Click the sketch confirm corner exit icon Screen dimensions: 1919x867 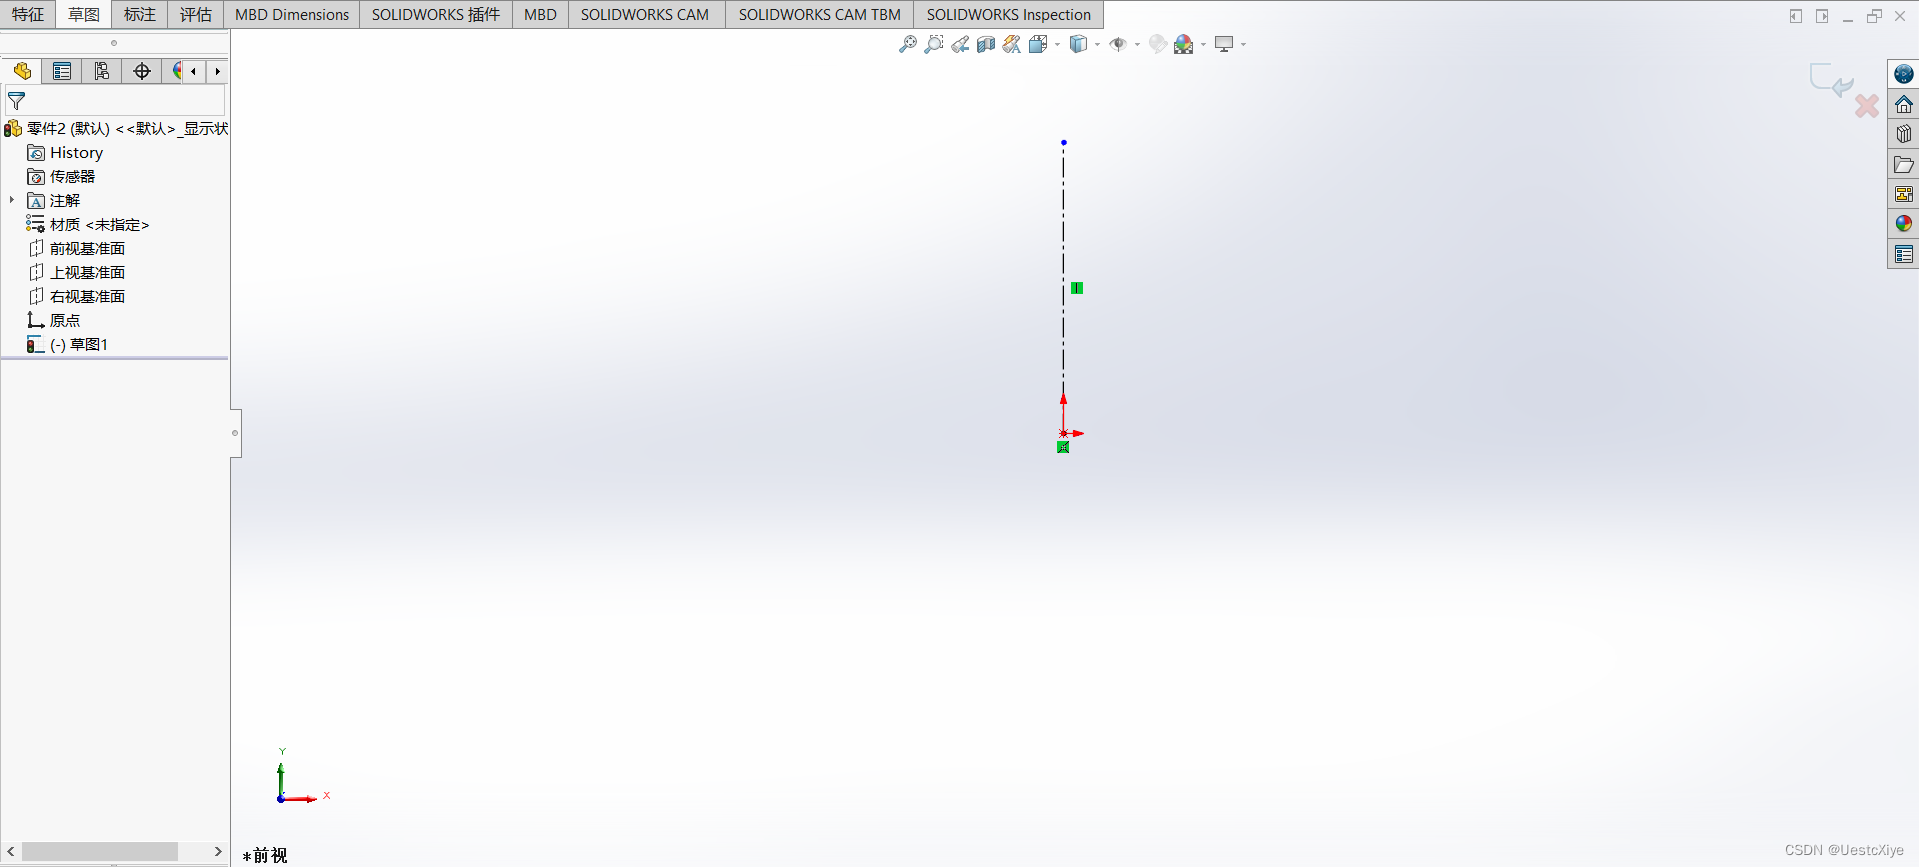click(1832, 80)
